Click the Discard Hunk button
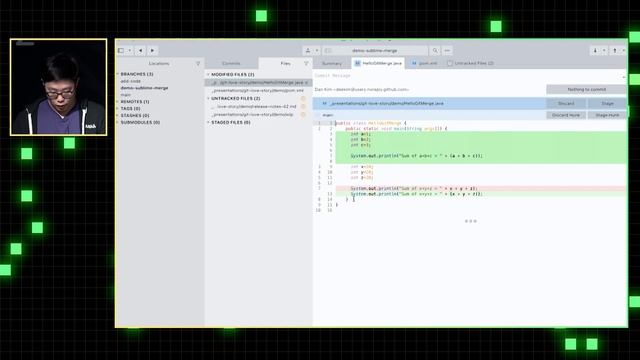The width and height of the screenshot is (640, 360). (x=566, y=116)
